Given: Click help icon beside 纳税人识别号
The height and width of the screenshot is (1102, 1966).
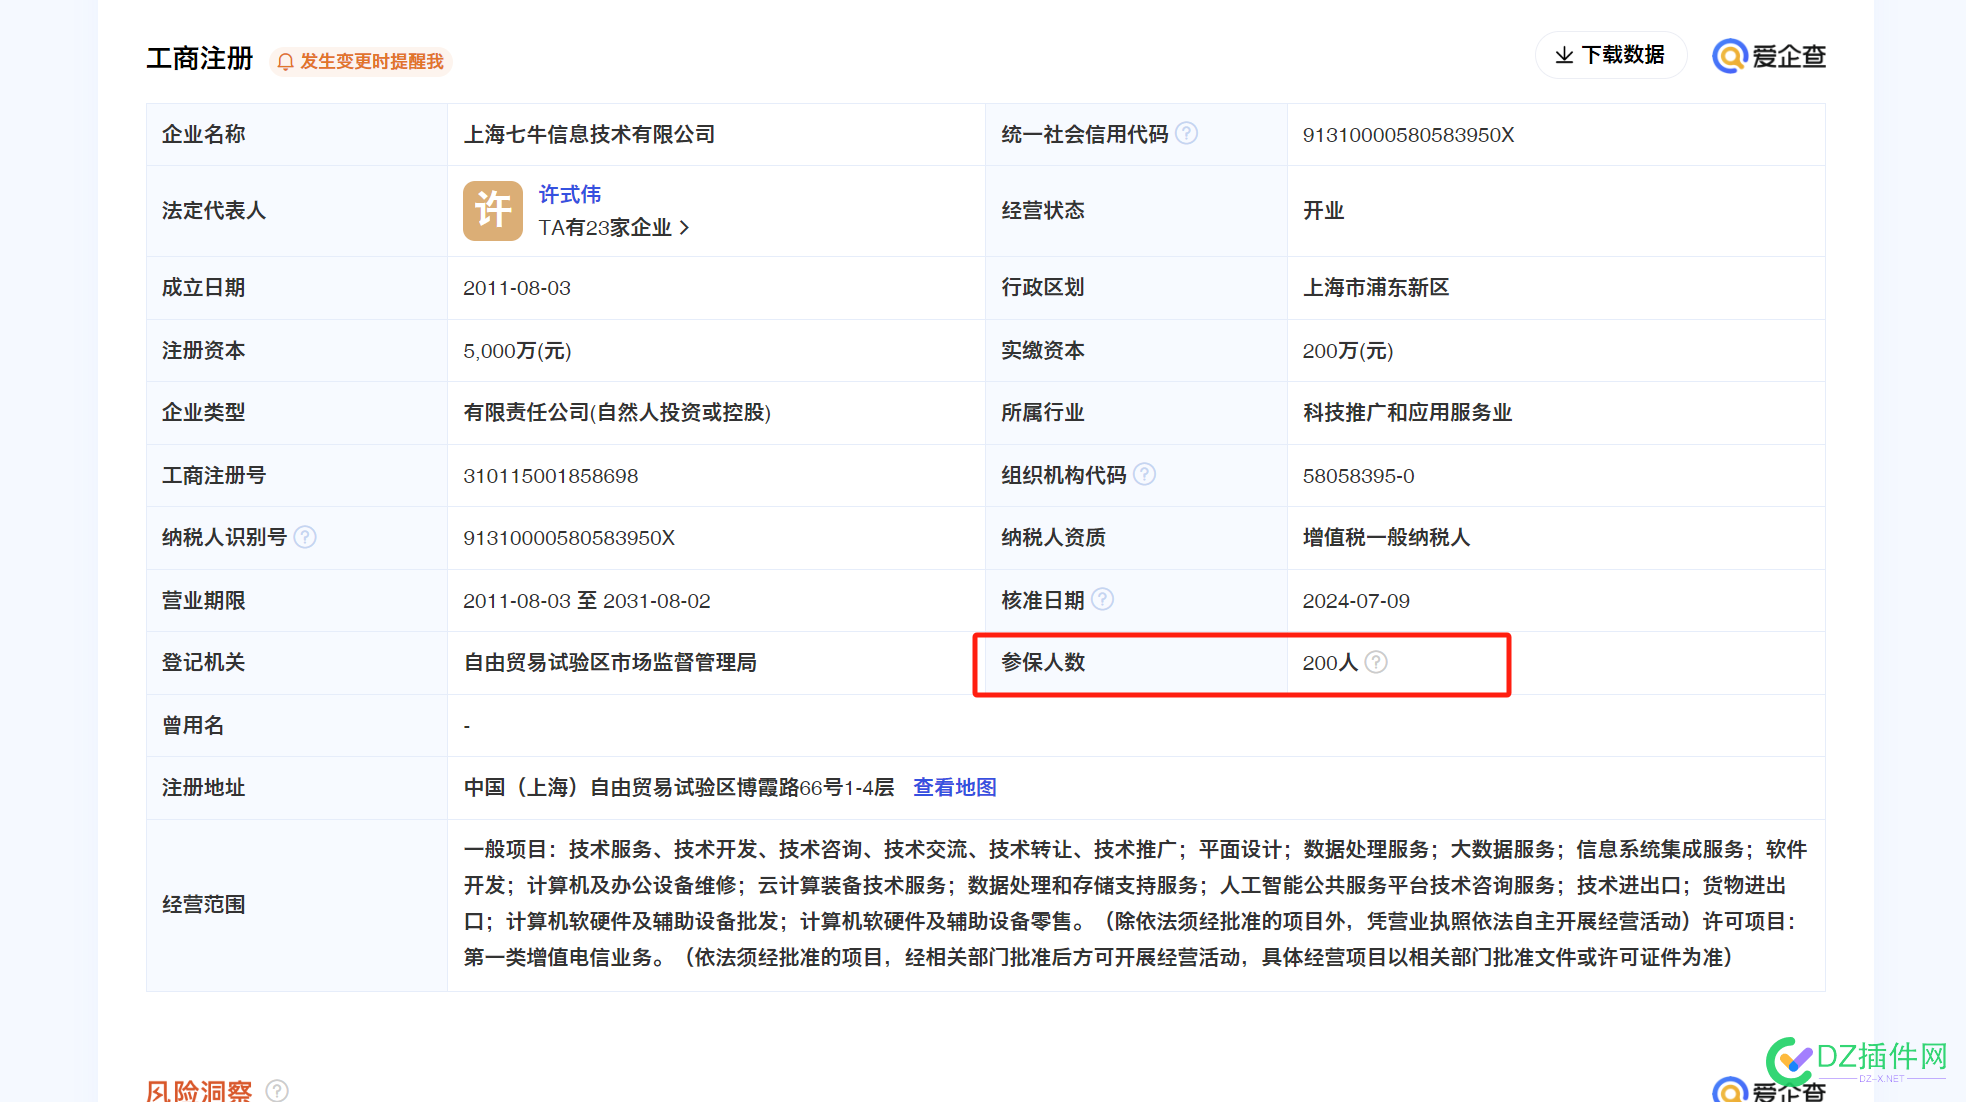Looking at the screenshot, I should point(305,537).
